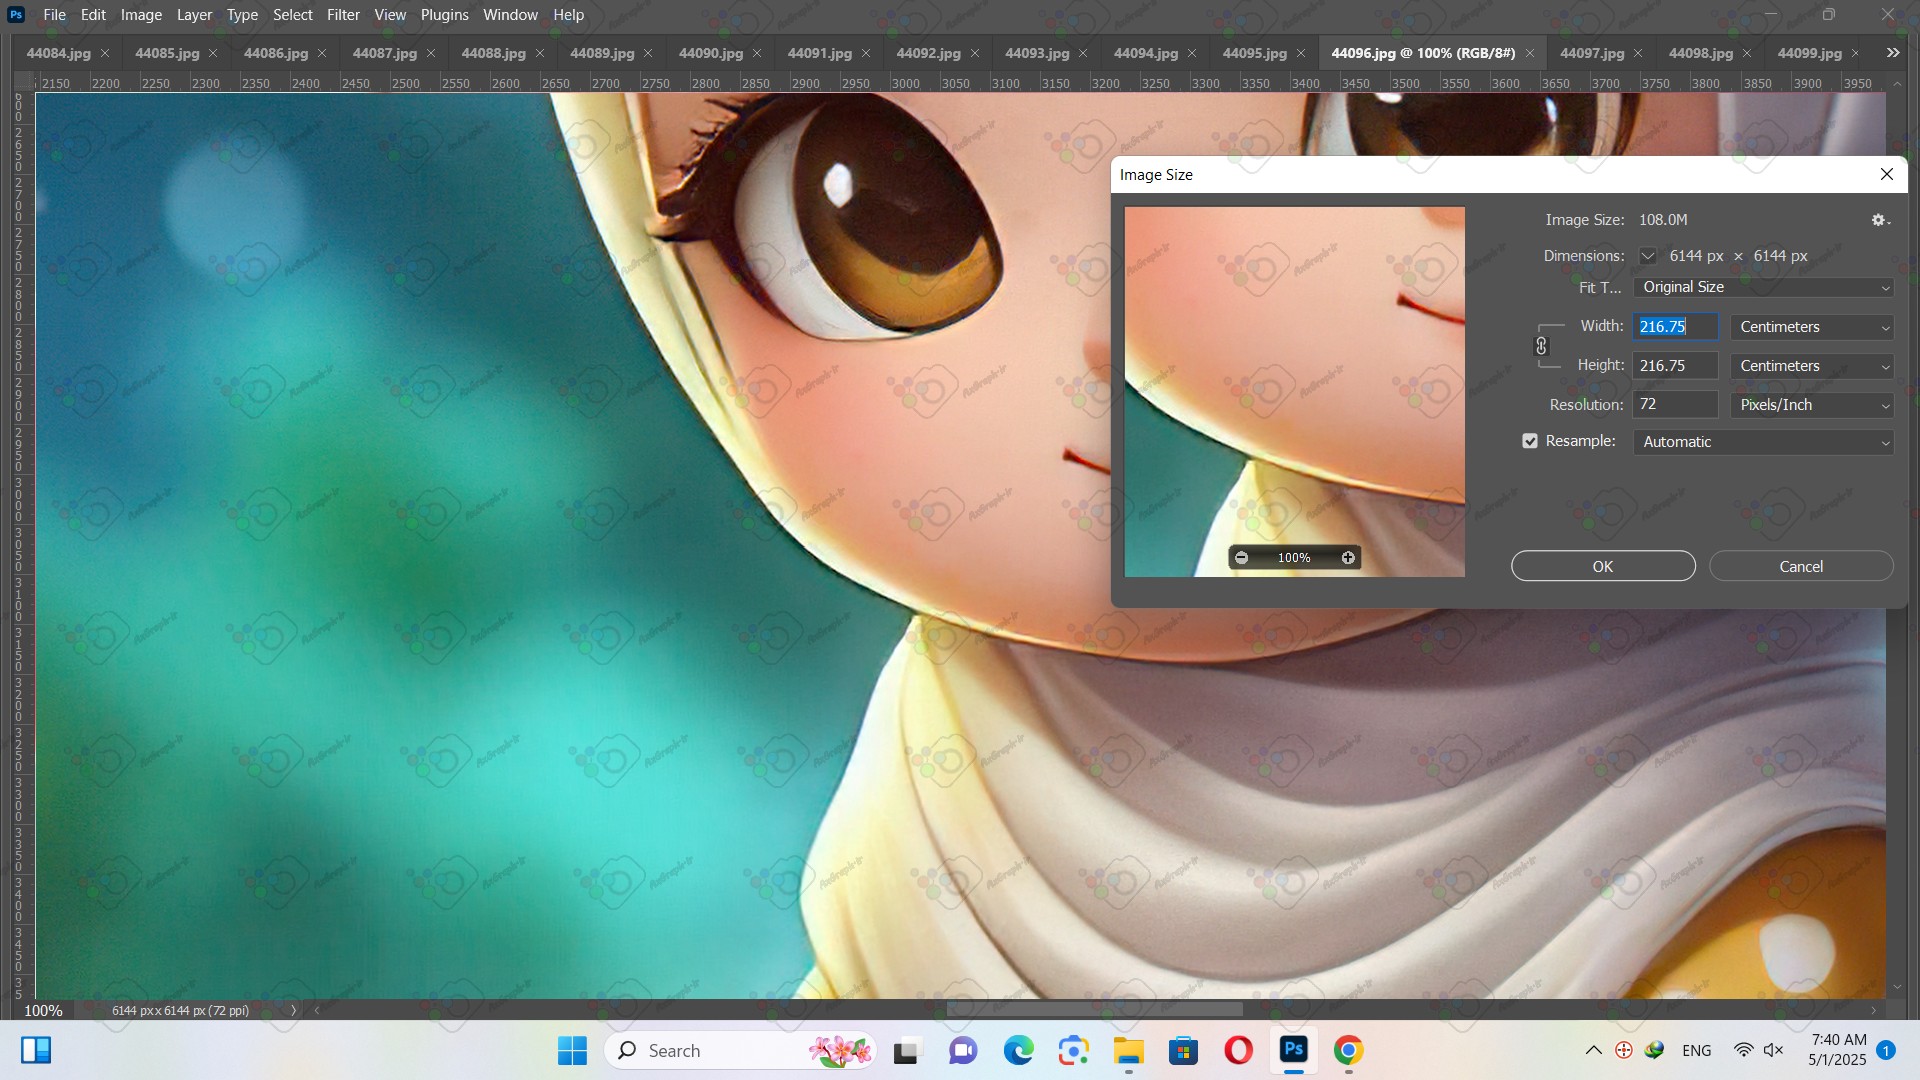
Task: Toggle constrain proportions chain link icon
Action: tap(1541, 346)
